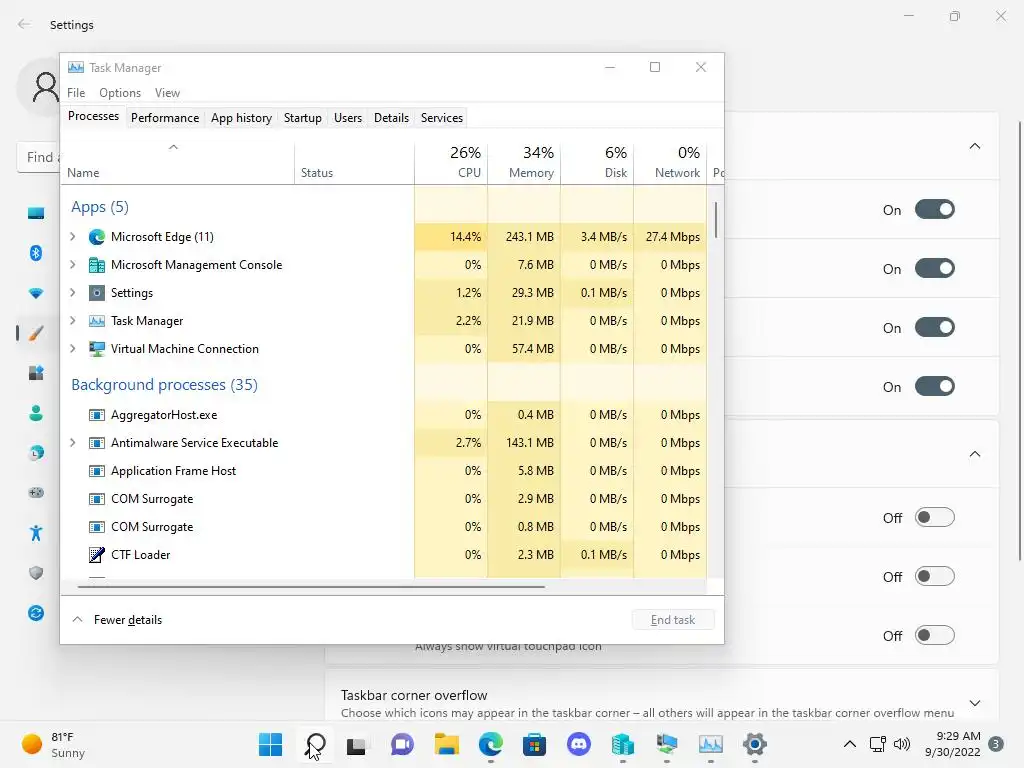Select the AggregatorHost.exe process icon
This screenshot has width=1024, height=768.
[97, 415]
